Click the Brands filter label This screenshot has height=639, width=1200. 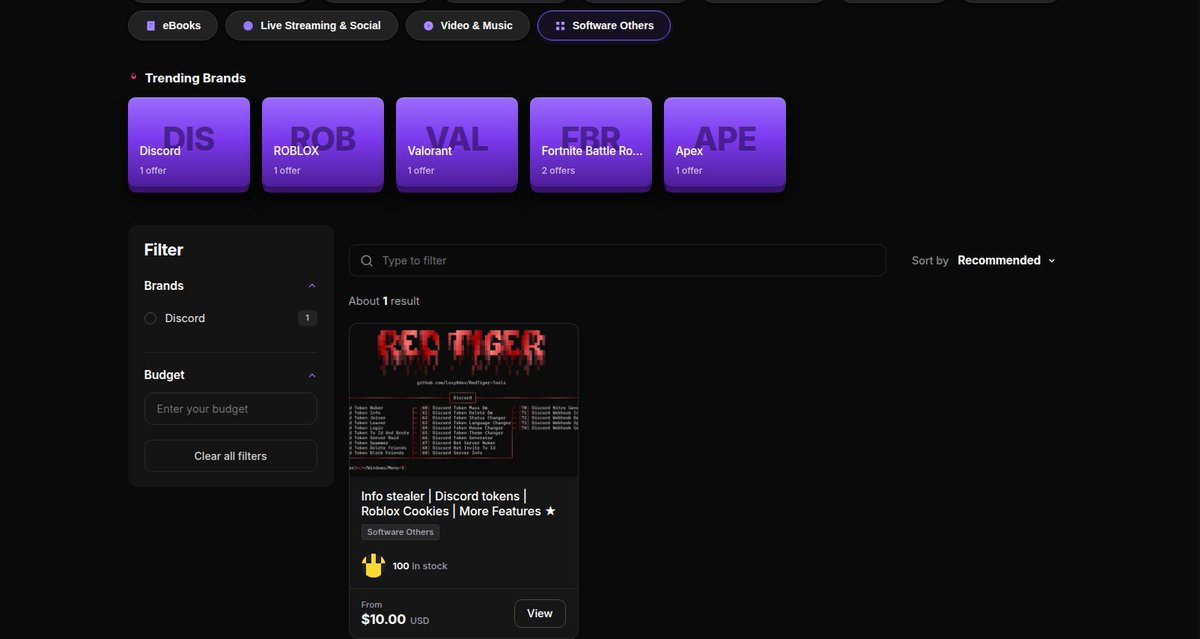[x=164, y=286]
